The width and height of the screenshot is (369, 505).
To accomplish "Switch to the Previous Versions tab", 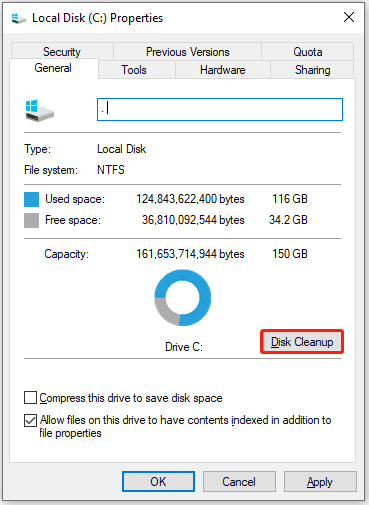I will point(187,51).
